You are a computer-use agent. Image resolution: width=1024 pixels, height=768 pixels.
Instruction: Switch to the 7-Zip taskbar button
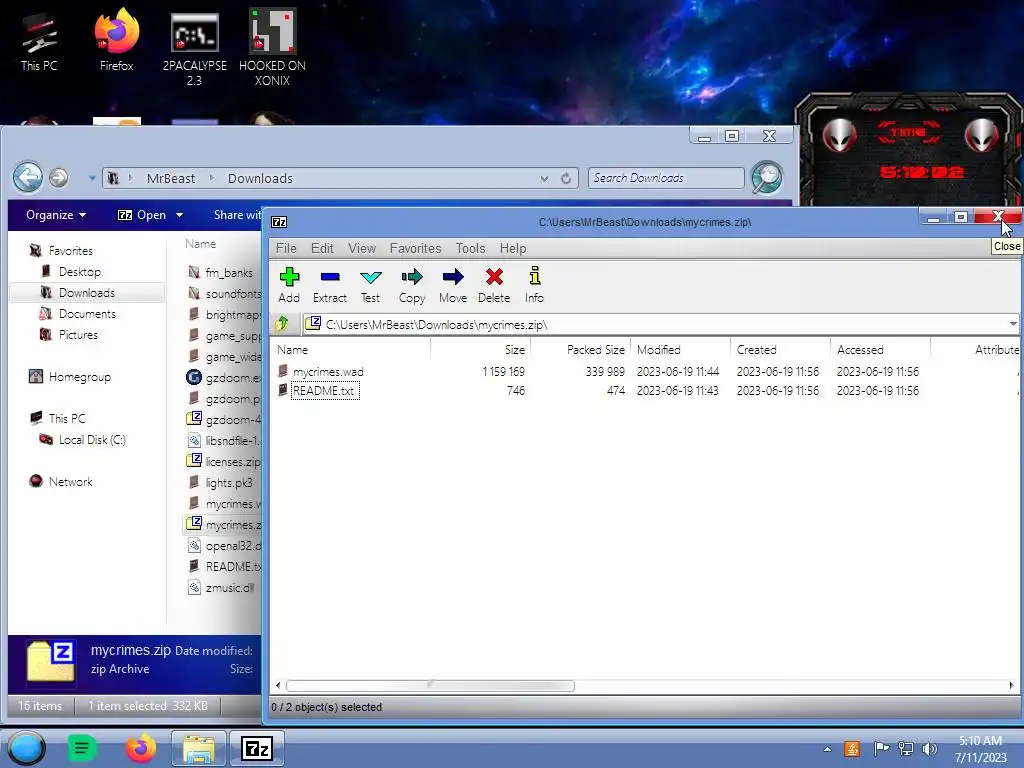(x=256, y=748)
